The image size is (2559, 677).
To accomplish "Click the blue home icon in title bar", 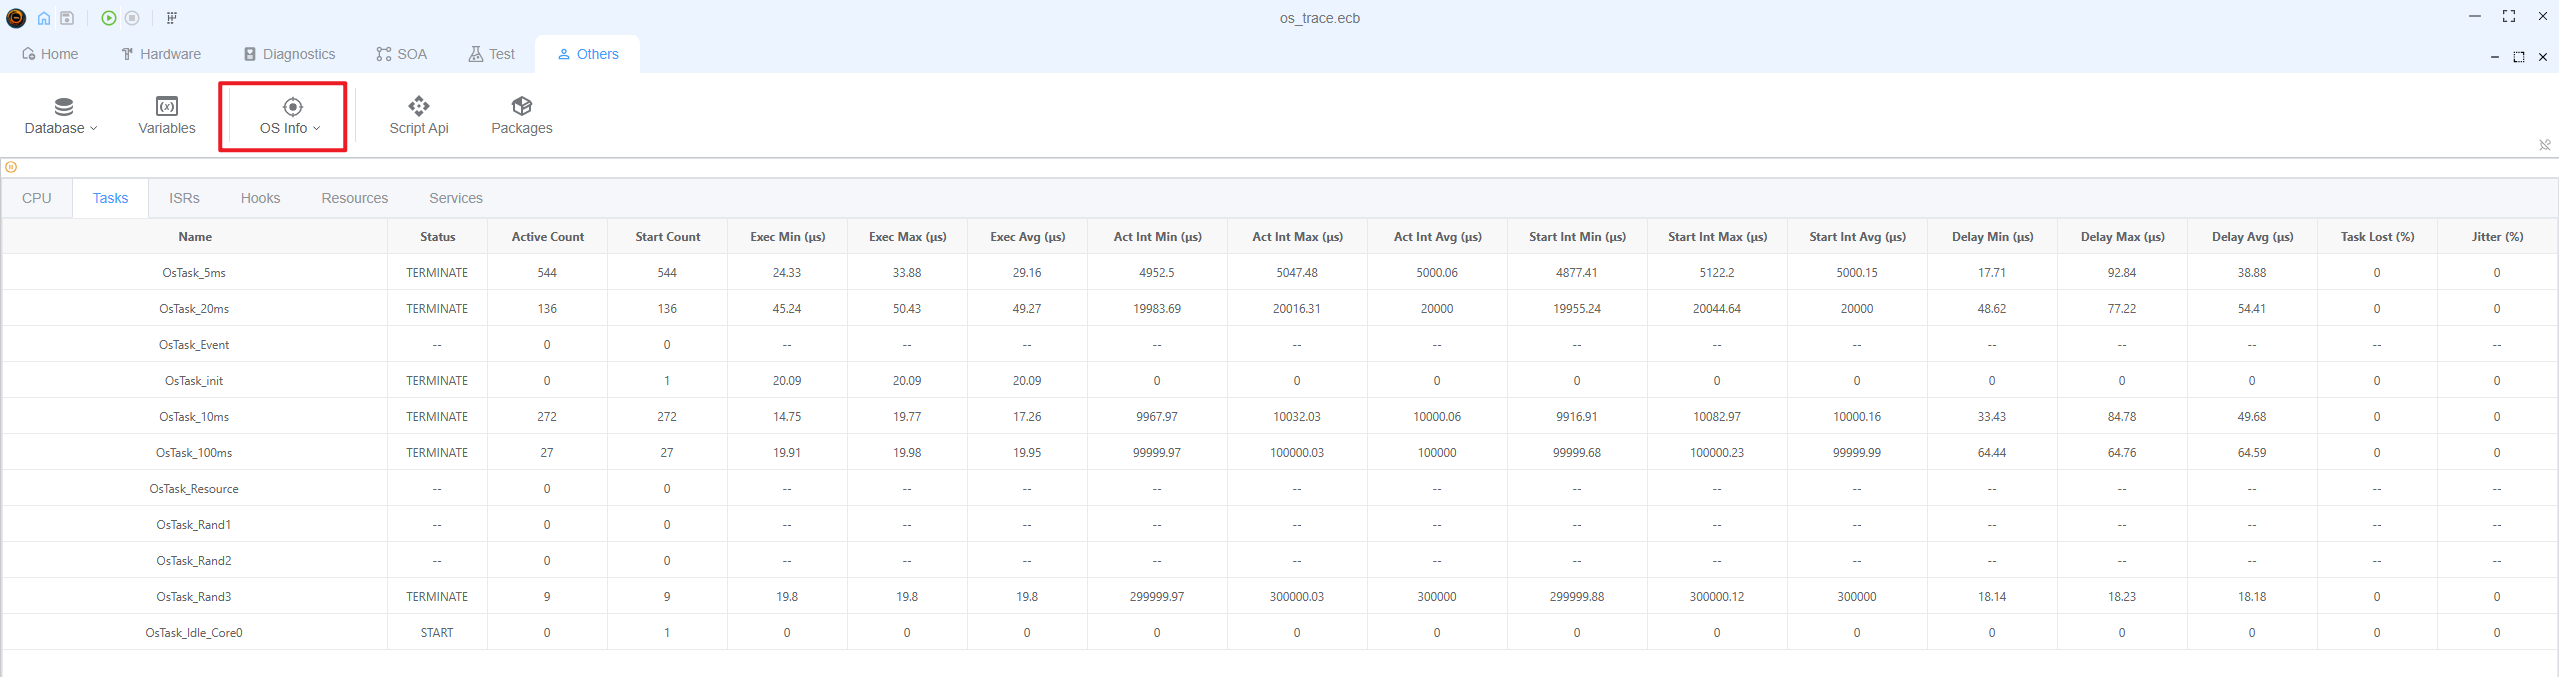I will coord(44,18).
